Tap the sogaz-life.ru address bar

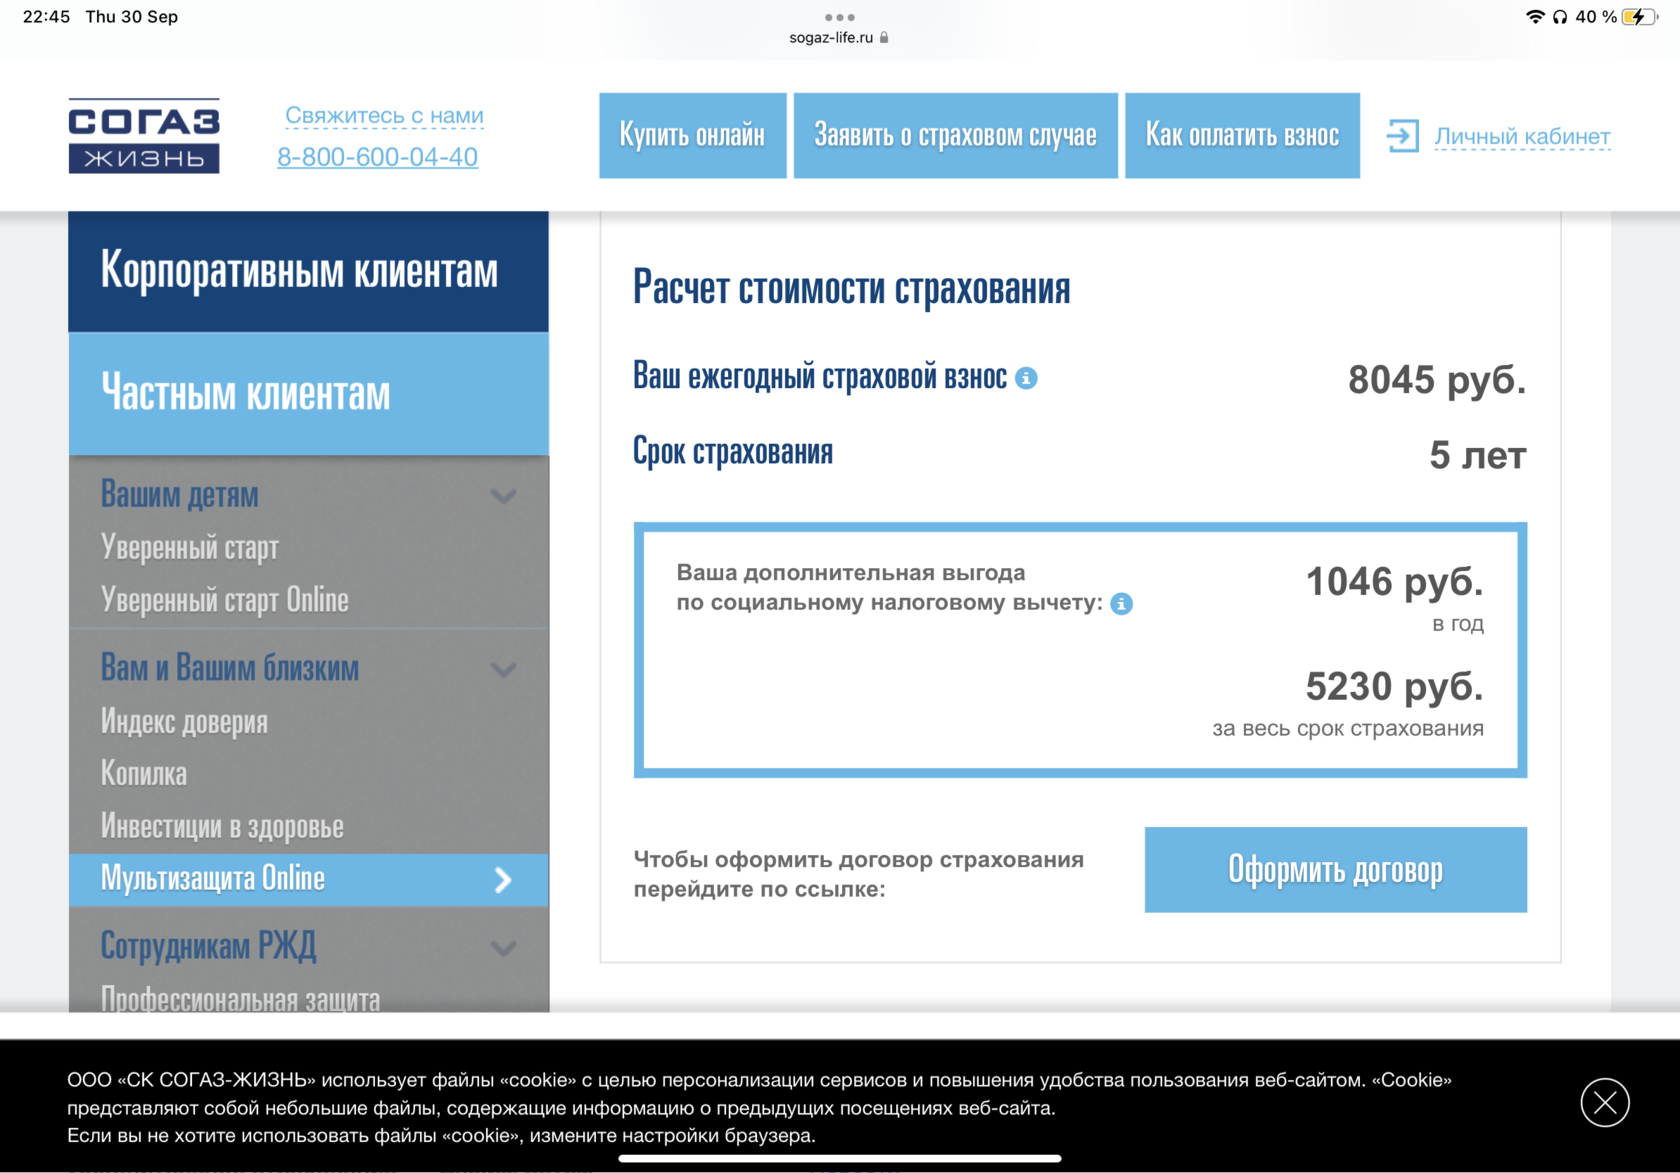click(x=838, y=37)
